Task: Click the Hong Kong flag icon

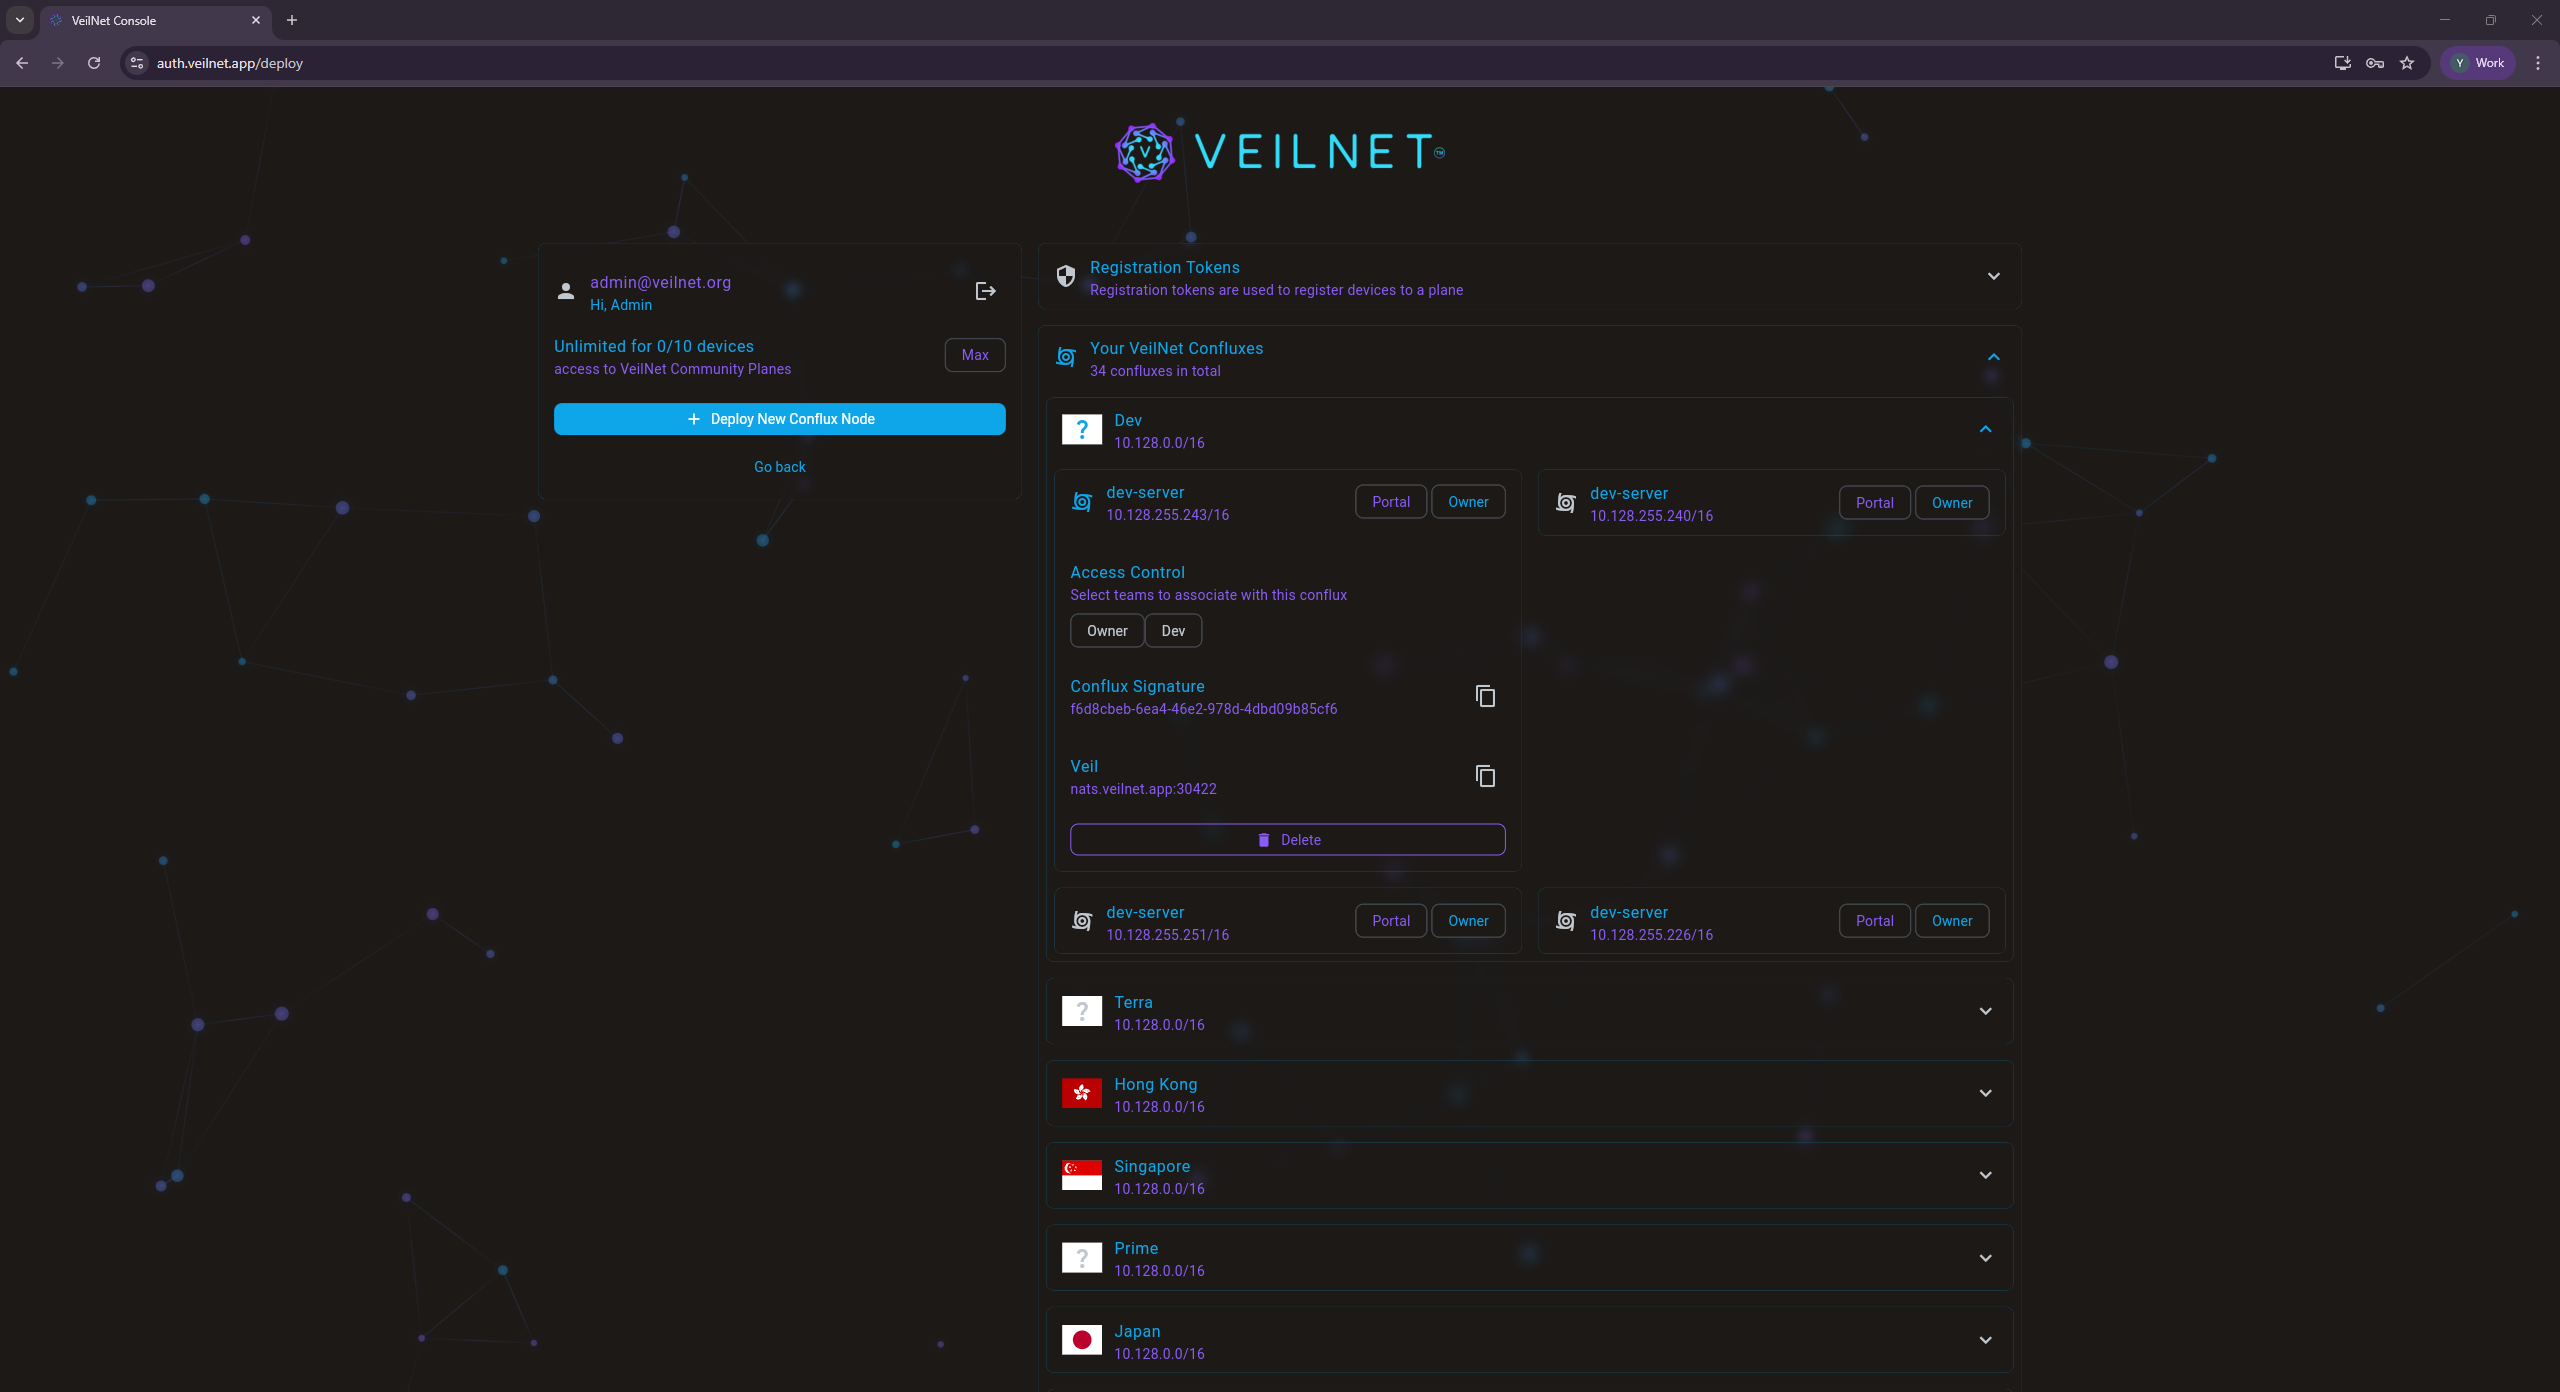Action: (x=1081, y=1093)
